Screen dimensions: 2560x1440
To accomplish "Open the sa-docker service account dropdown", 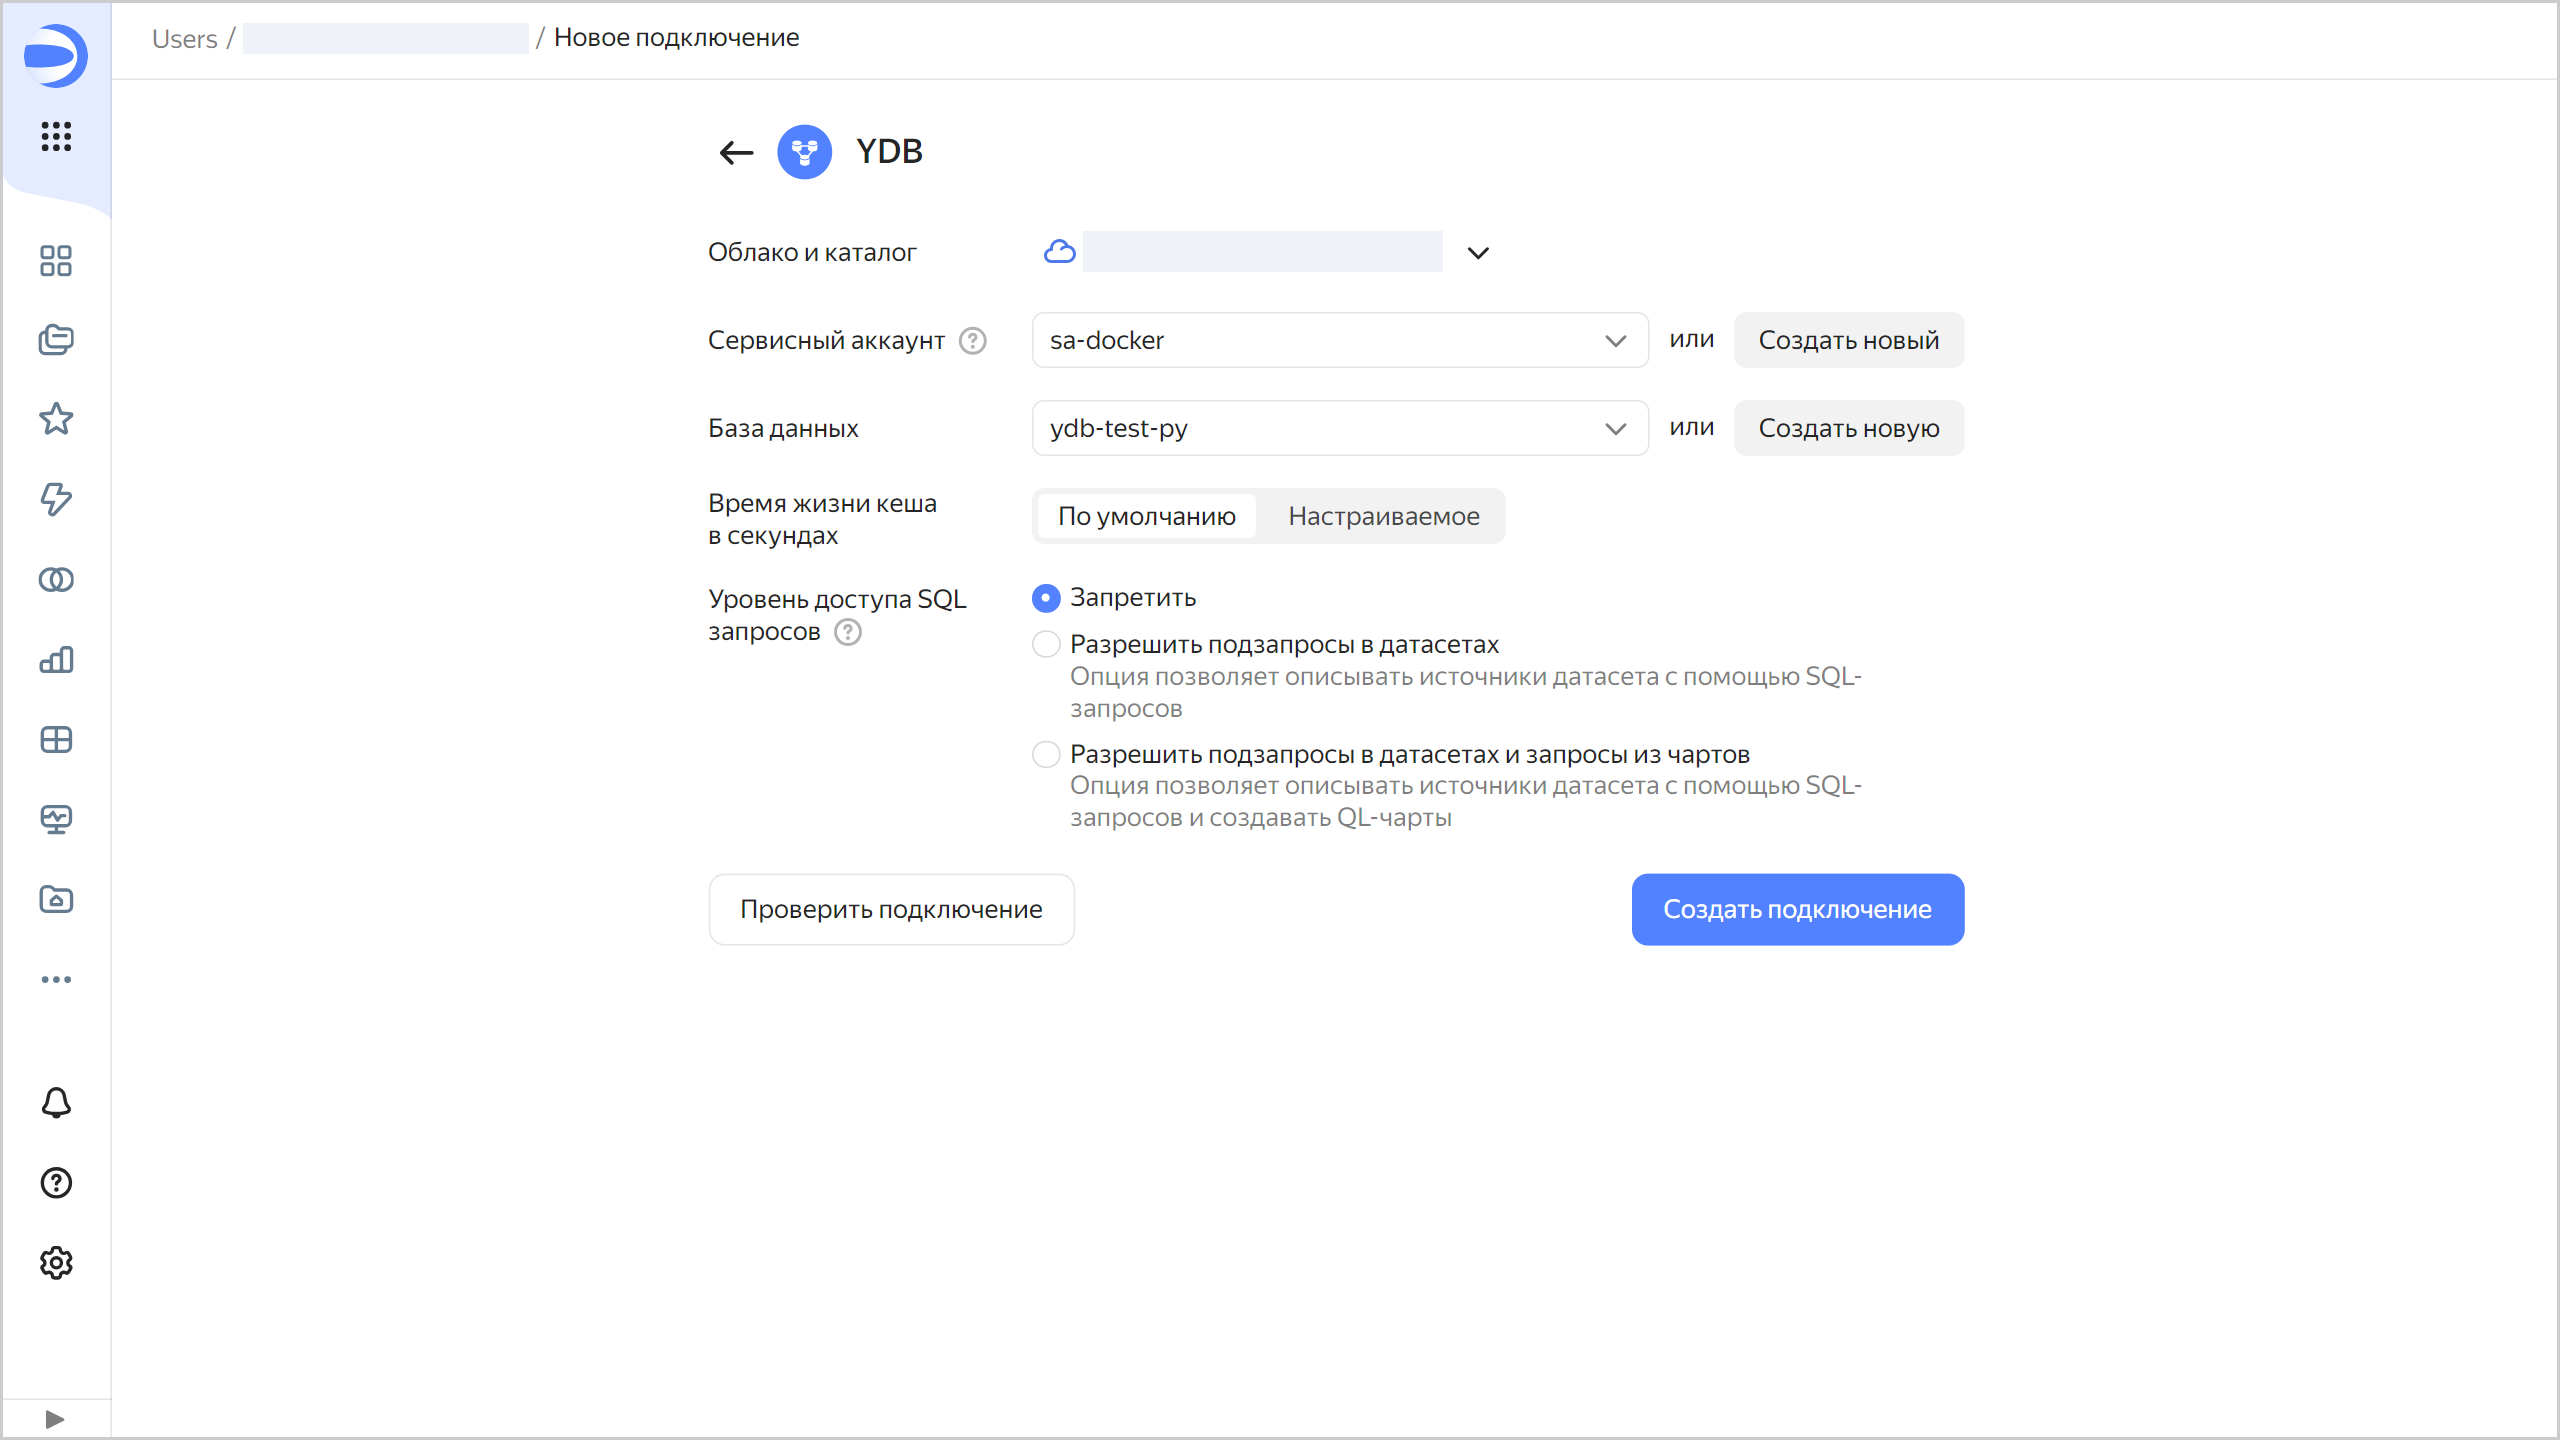I will point(1339,341).
